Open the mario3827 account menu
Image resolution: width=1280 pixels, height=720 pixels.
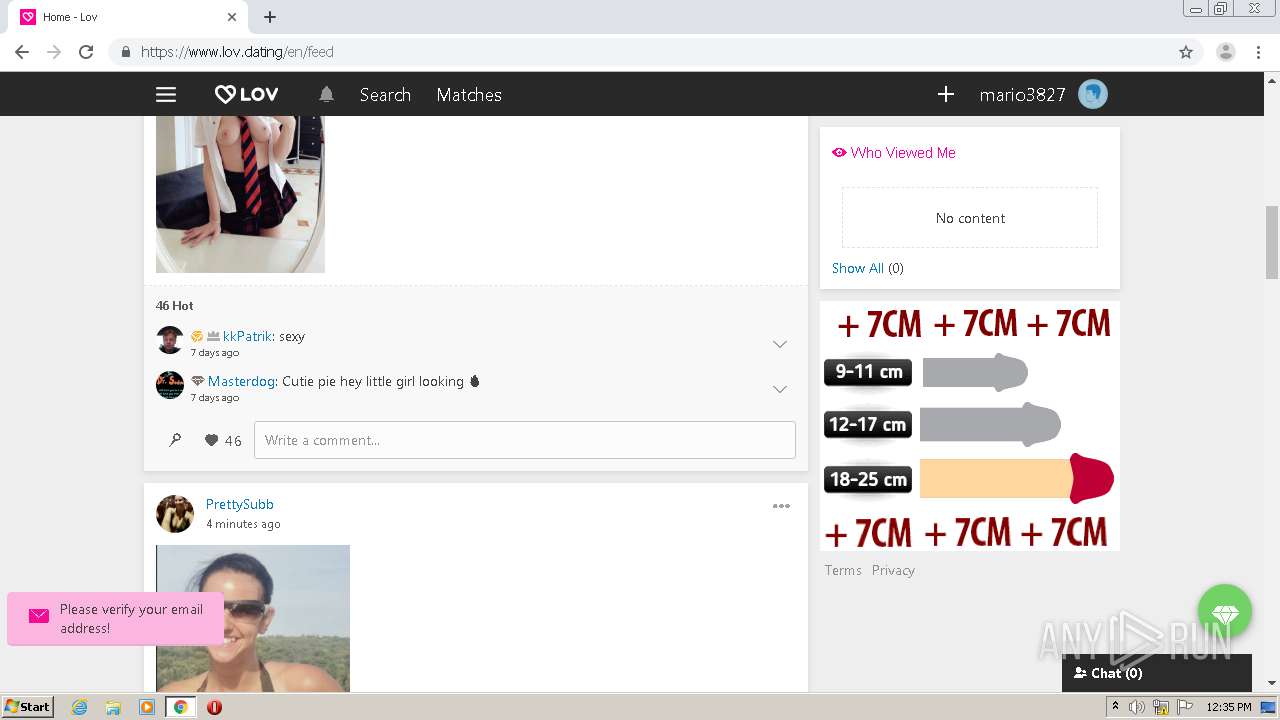pos(1022,95)
